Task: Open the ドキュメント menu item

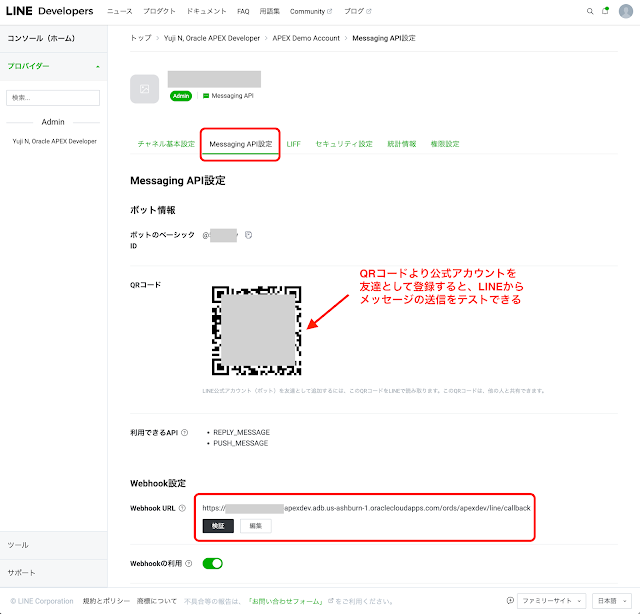Action: 207,11
